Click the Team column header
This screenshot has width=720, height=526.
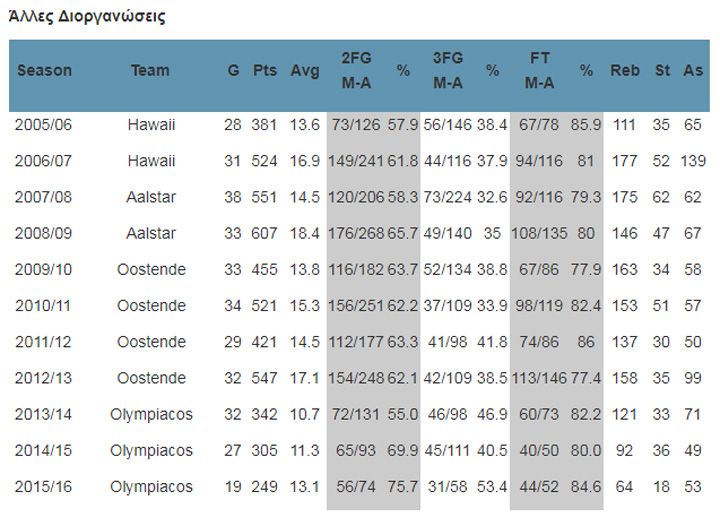[x=150, y=71]
